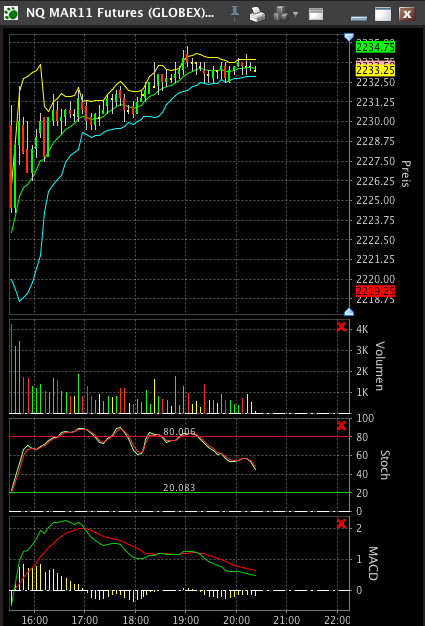Click the 18:00 time axis label

pos(135,620)
